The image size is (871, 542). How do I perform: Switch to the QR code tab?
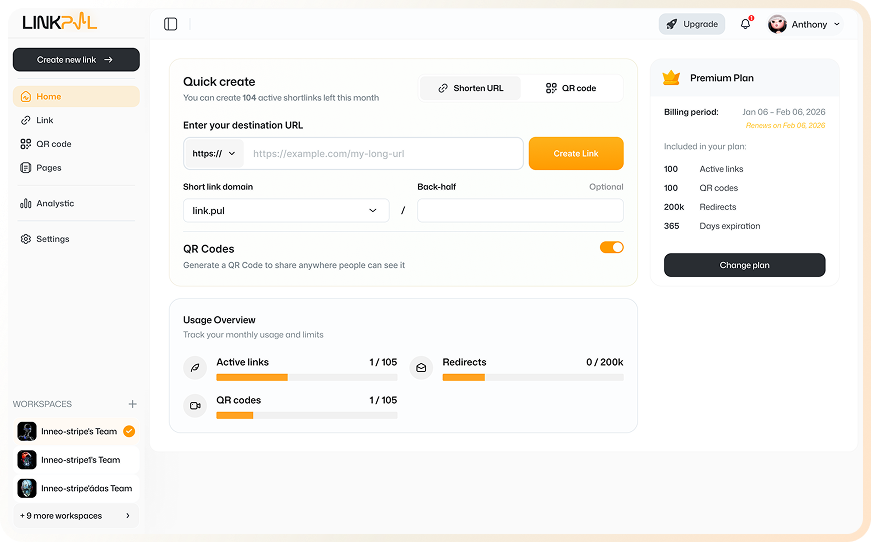point(571,88)
